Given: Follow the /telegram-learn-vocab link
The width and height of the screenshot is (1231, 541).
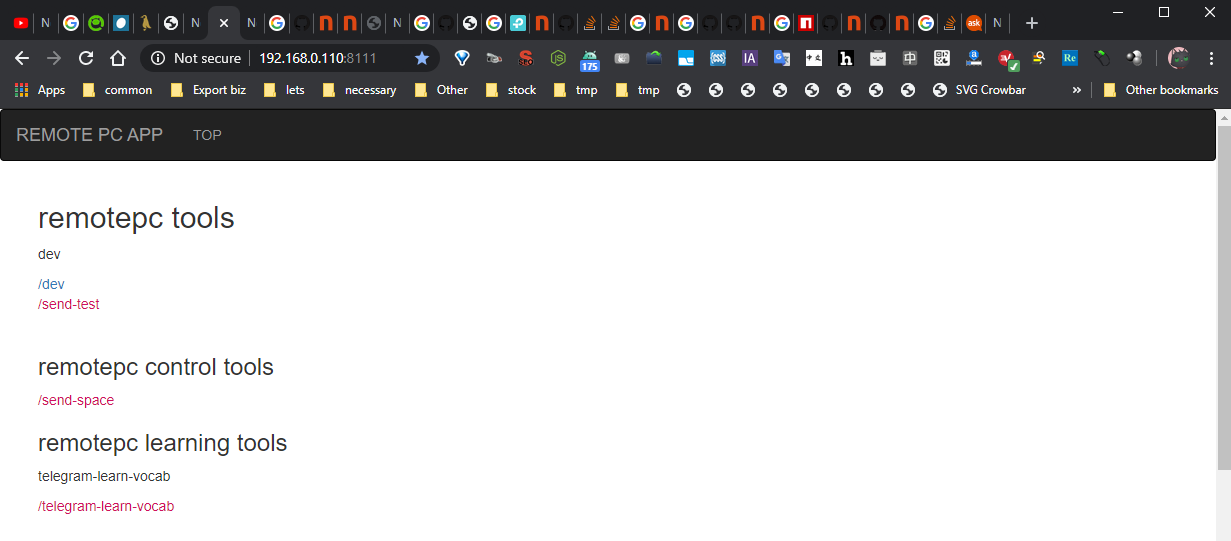Looking at the screenshot, I should click(x=106, y=506).
